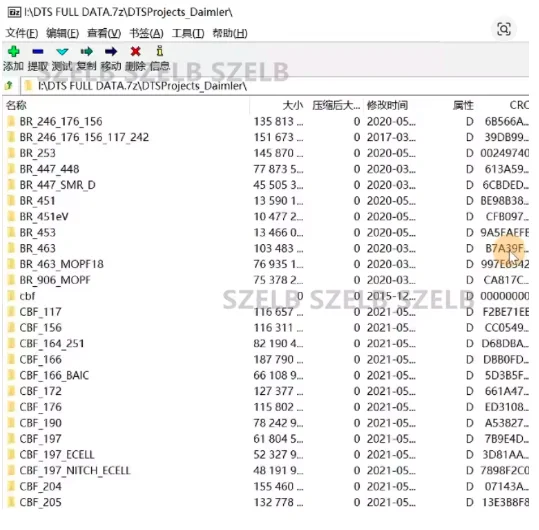This screenshot has width=539, height=530.
Task: Click folder icon of CBF_190 row
Action: [x=11, y=423]
